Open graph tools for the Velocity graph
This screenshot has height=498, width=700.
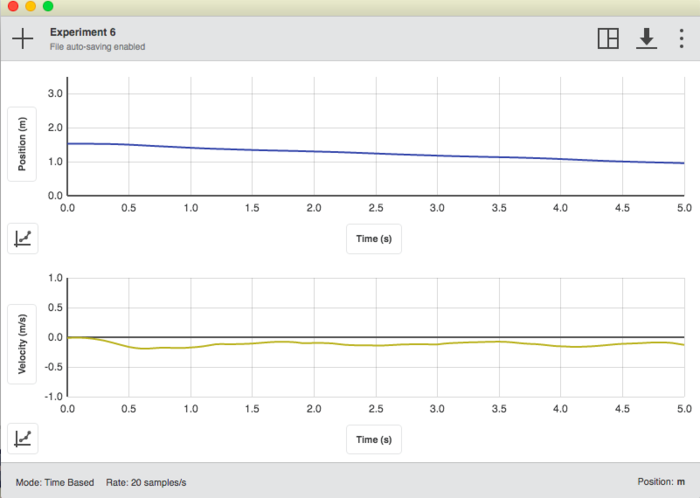tap(22, 438)
